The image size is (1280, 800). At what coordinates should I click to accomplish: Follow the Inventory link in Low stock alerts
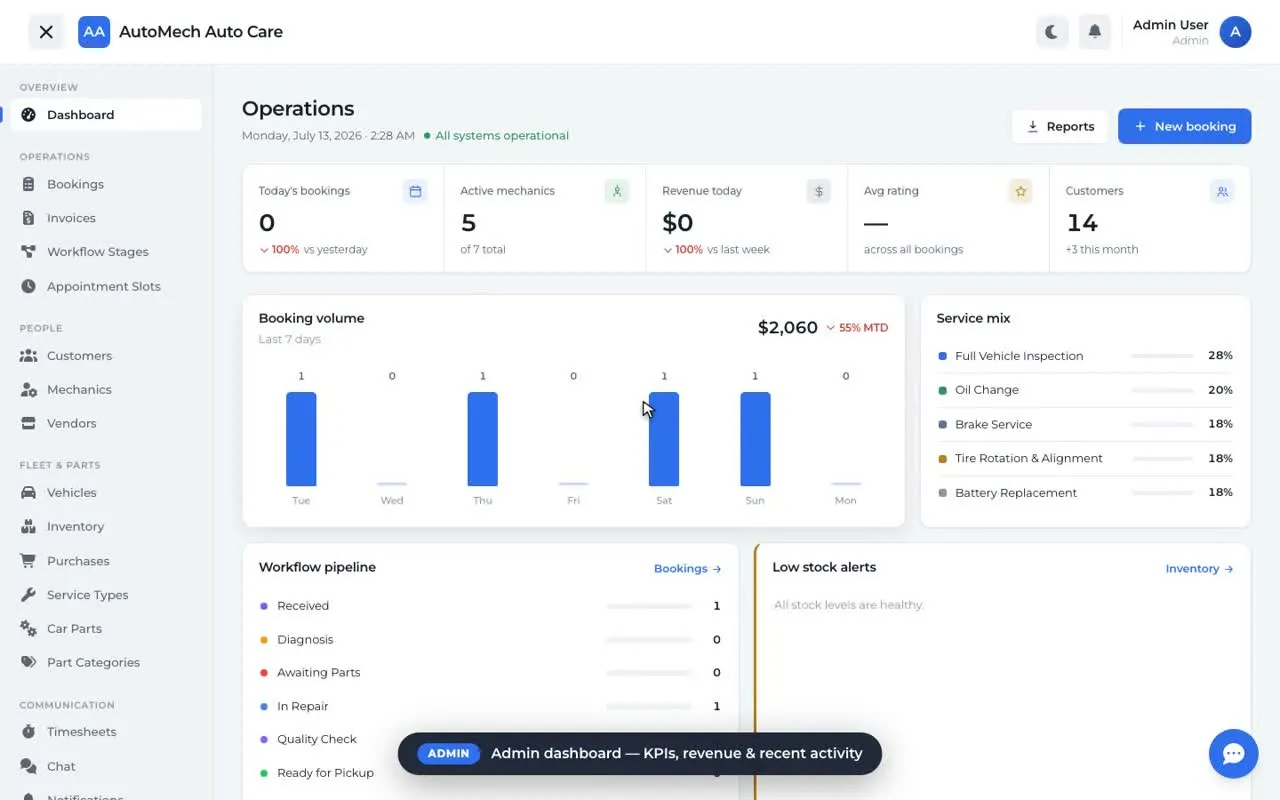coord(1200,569)
